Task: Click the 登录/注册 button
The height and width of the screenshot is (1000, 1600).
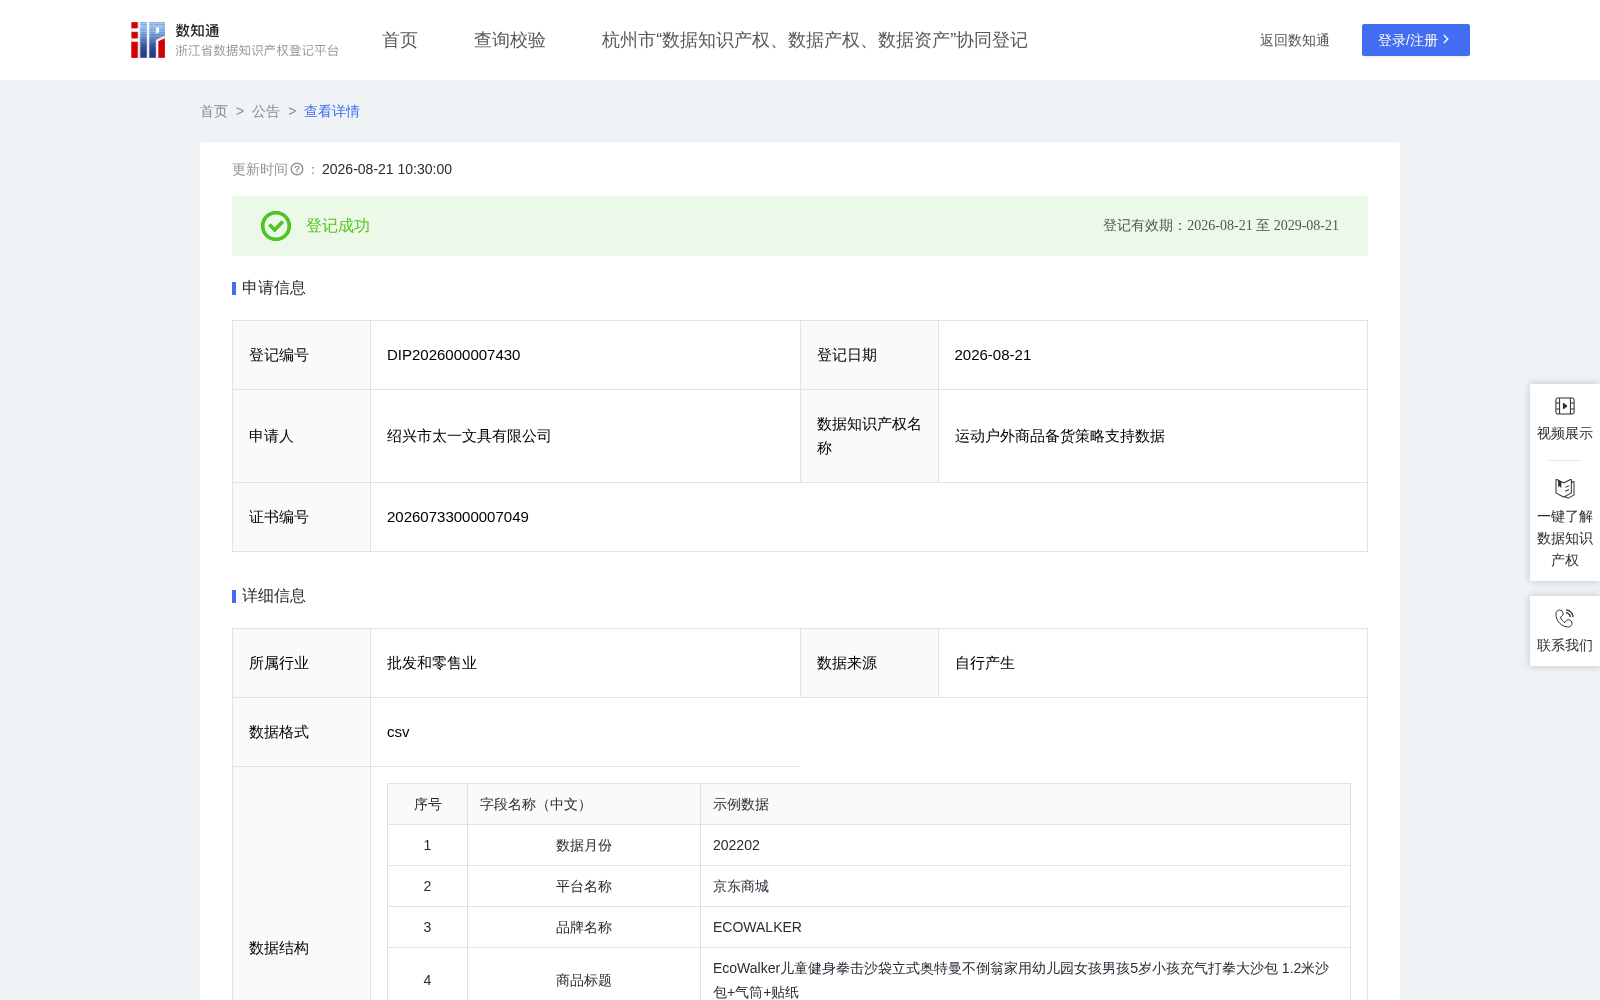Action: pos(1416,40)
